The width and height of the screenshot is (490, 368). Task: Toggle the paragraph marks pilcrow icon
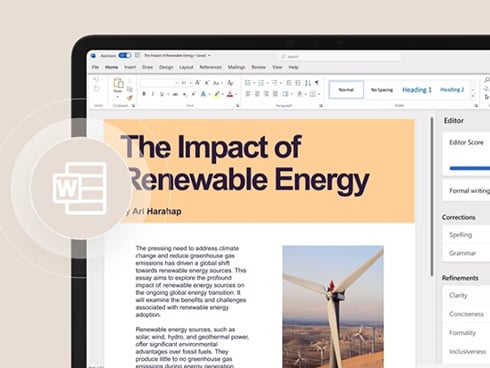coord(317,82)
